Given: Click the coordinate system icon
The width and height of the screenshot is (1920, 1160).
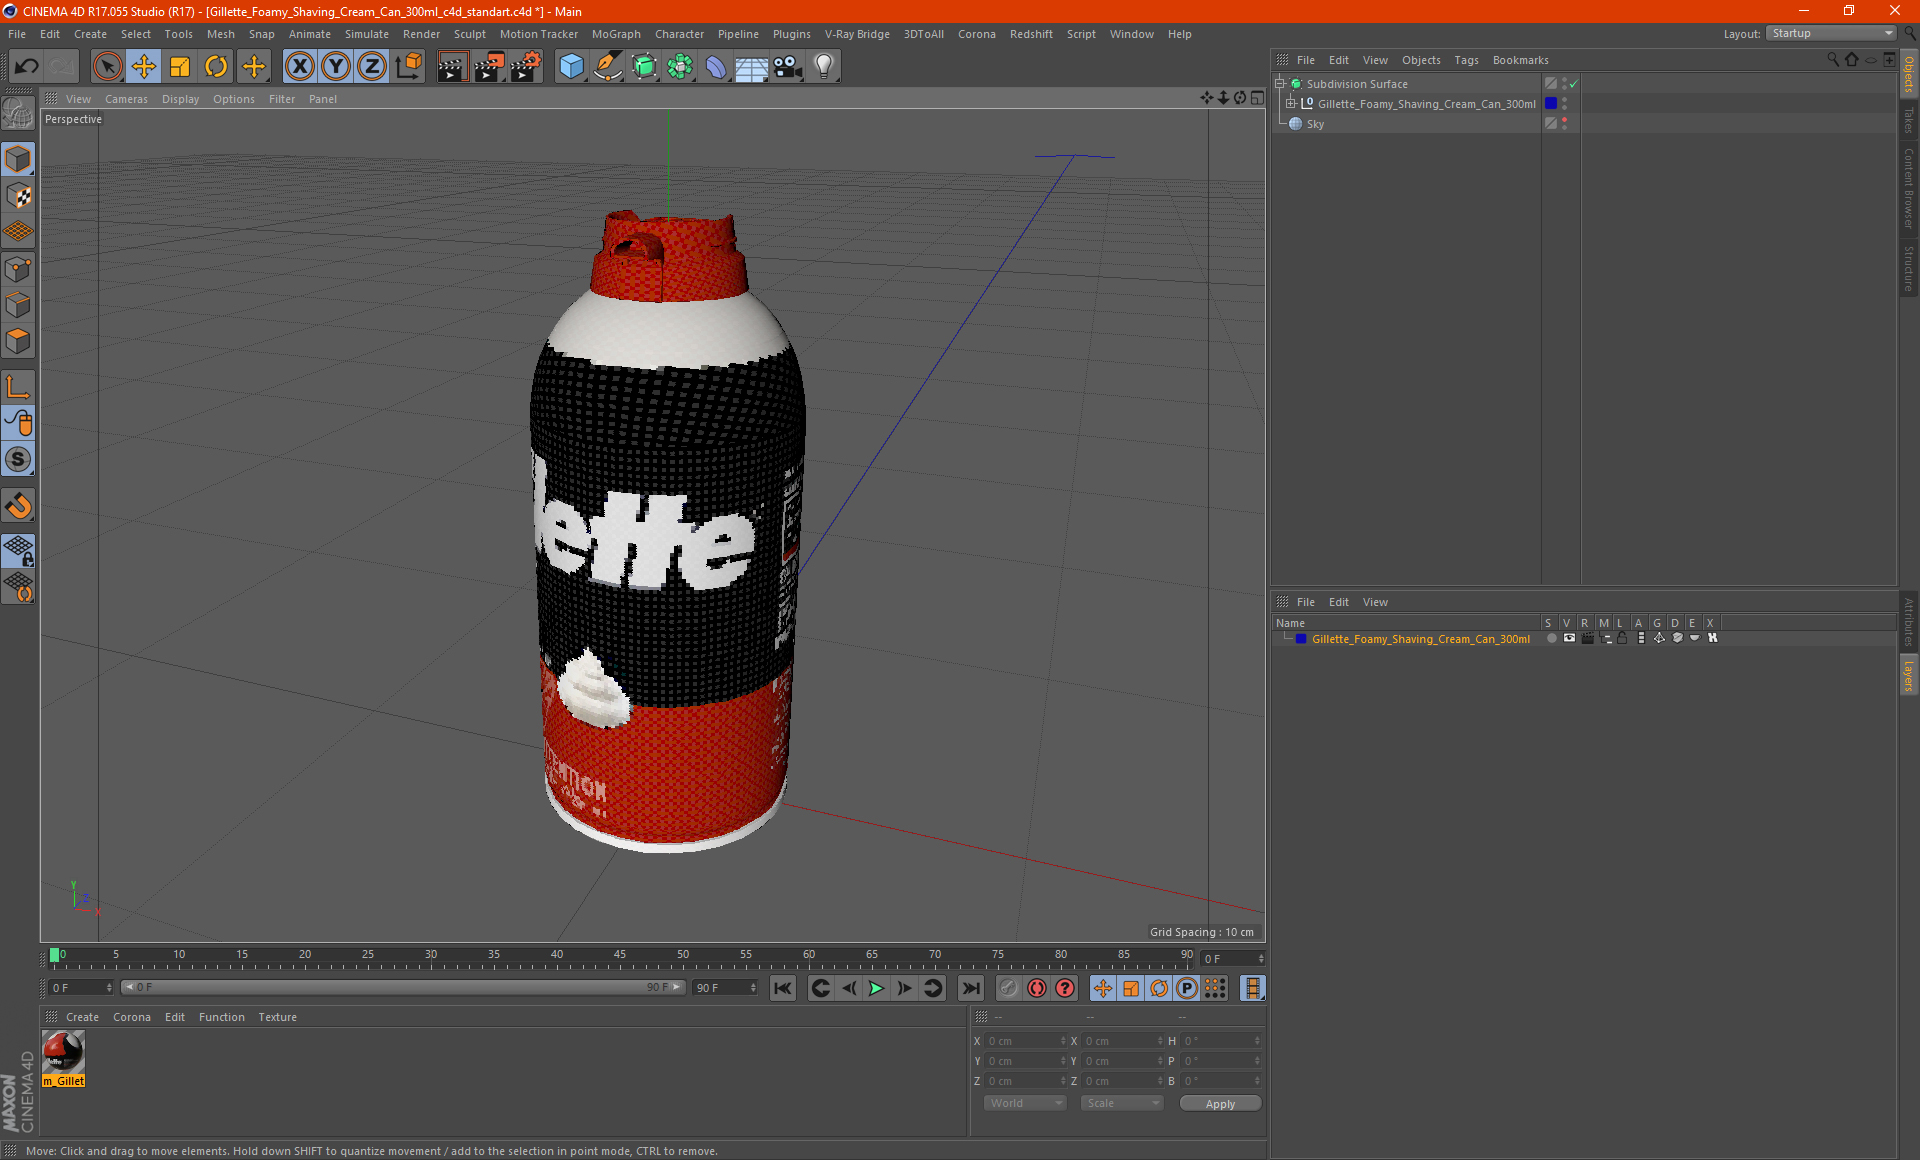Looking at the screenshot, I should (x=409, y=67).
